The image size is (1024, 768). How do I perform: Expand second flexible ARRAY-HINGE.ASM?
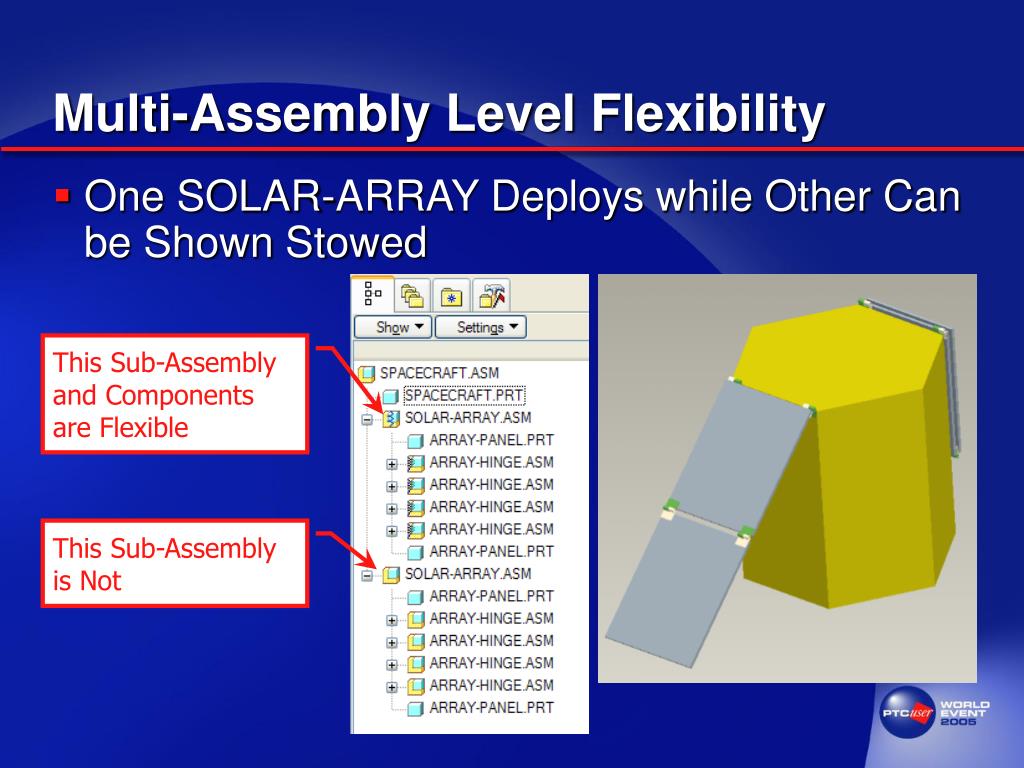point(391,487)
